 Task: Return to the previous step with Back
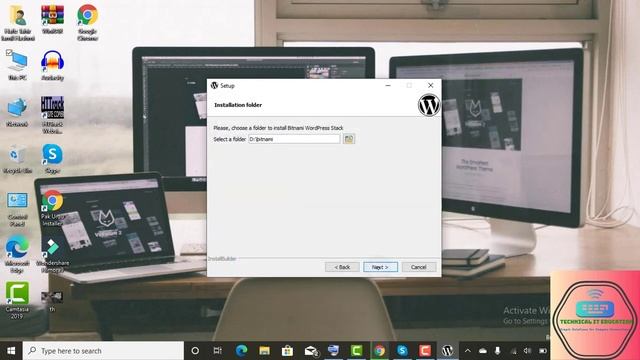[x=342, y=267]
